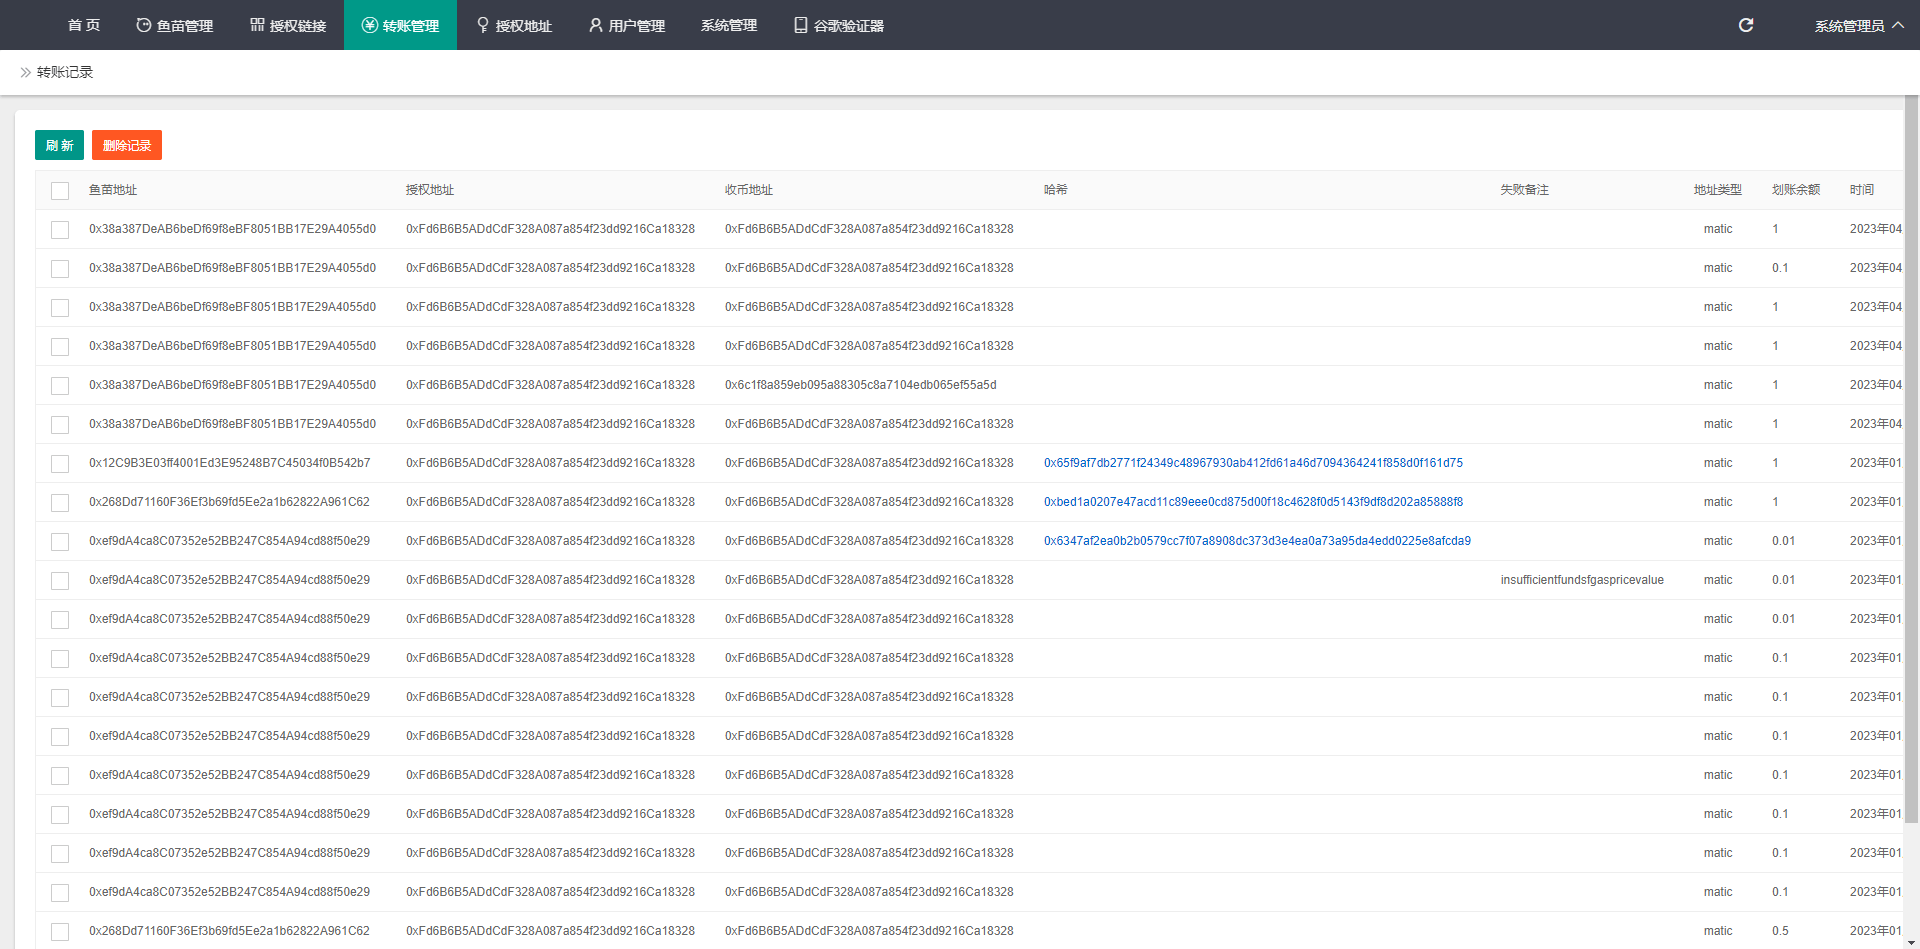
Task: Click the phone icon for 谷歌验证器
Action: point(801,25)
